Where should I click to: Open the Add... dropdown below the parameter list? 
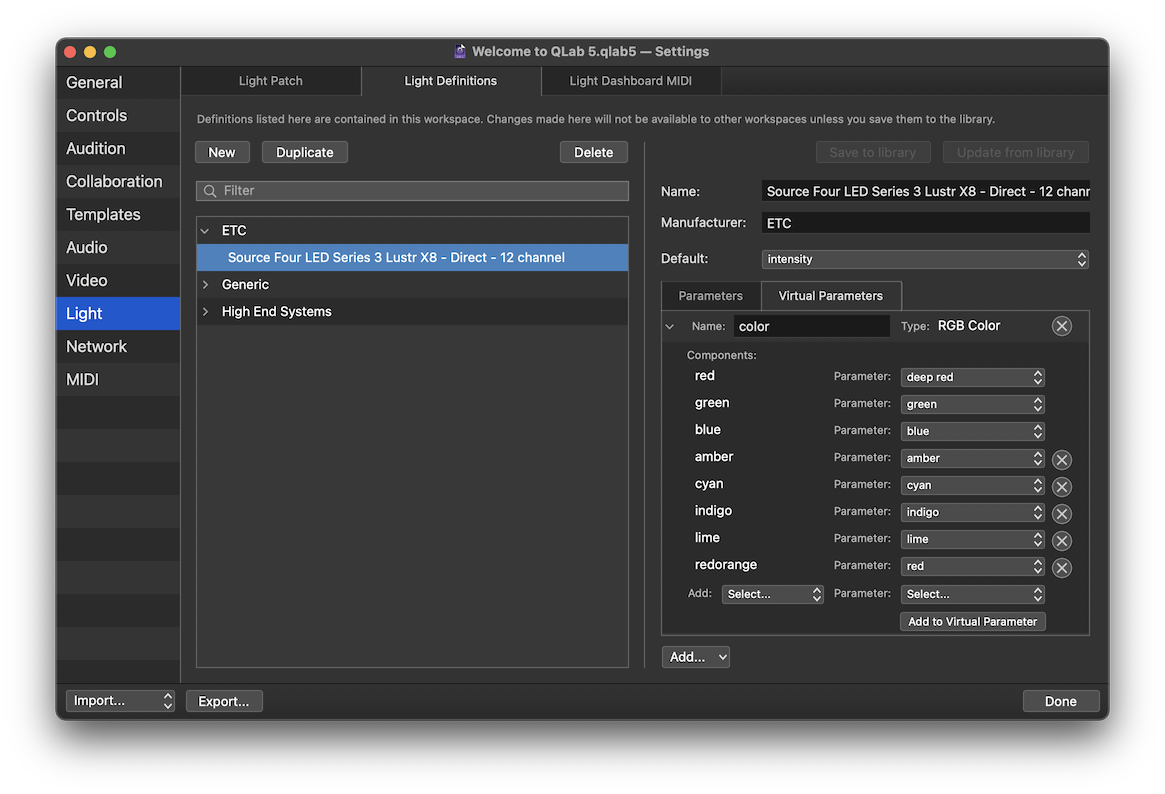coord(695,656)
